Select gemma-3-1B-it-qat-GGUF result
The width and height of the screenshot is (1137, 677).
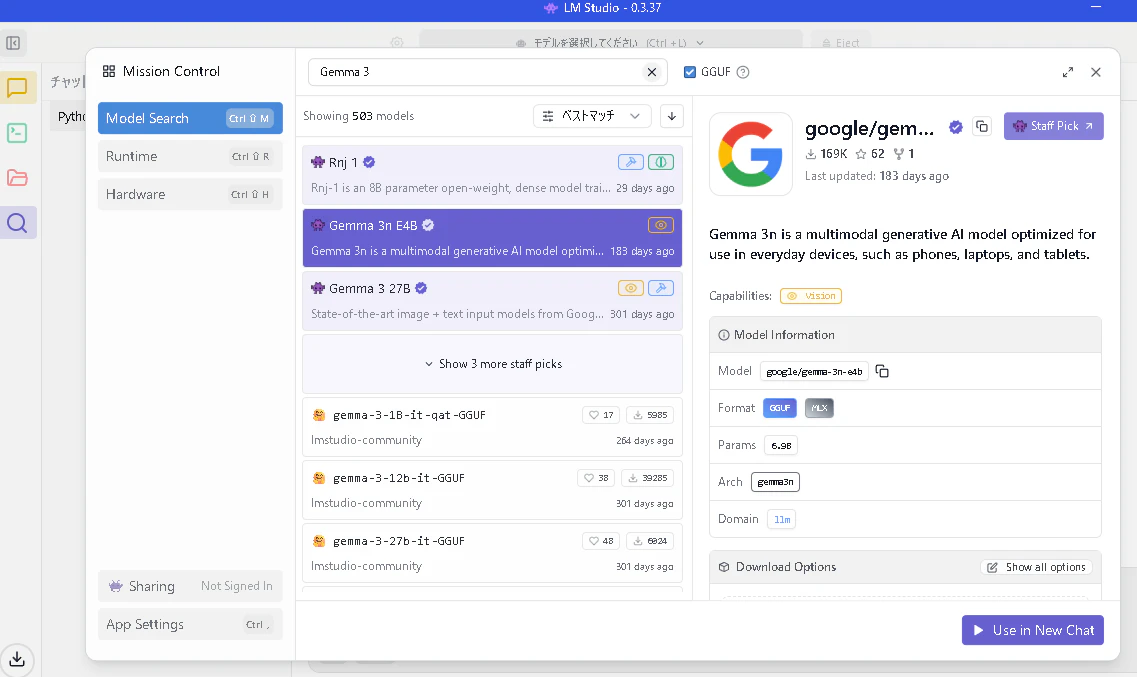pyautogui.click(x=492, y=427)
